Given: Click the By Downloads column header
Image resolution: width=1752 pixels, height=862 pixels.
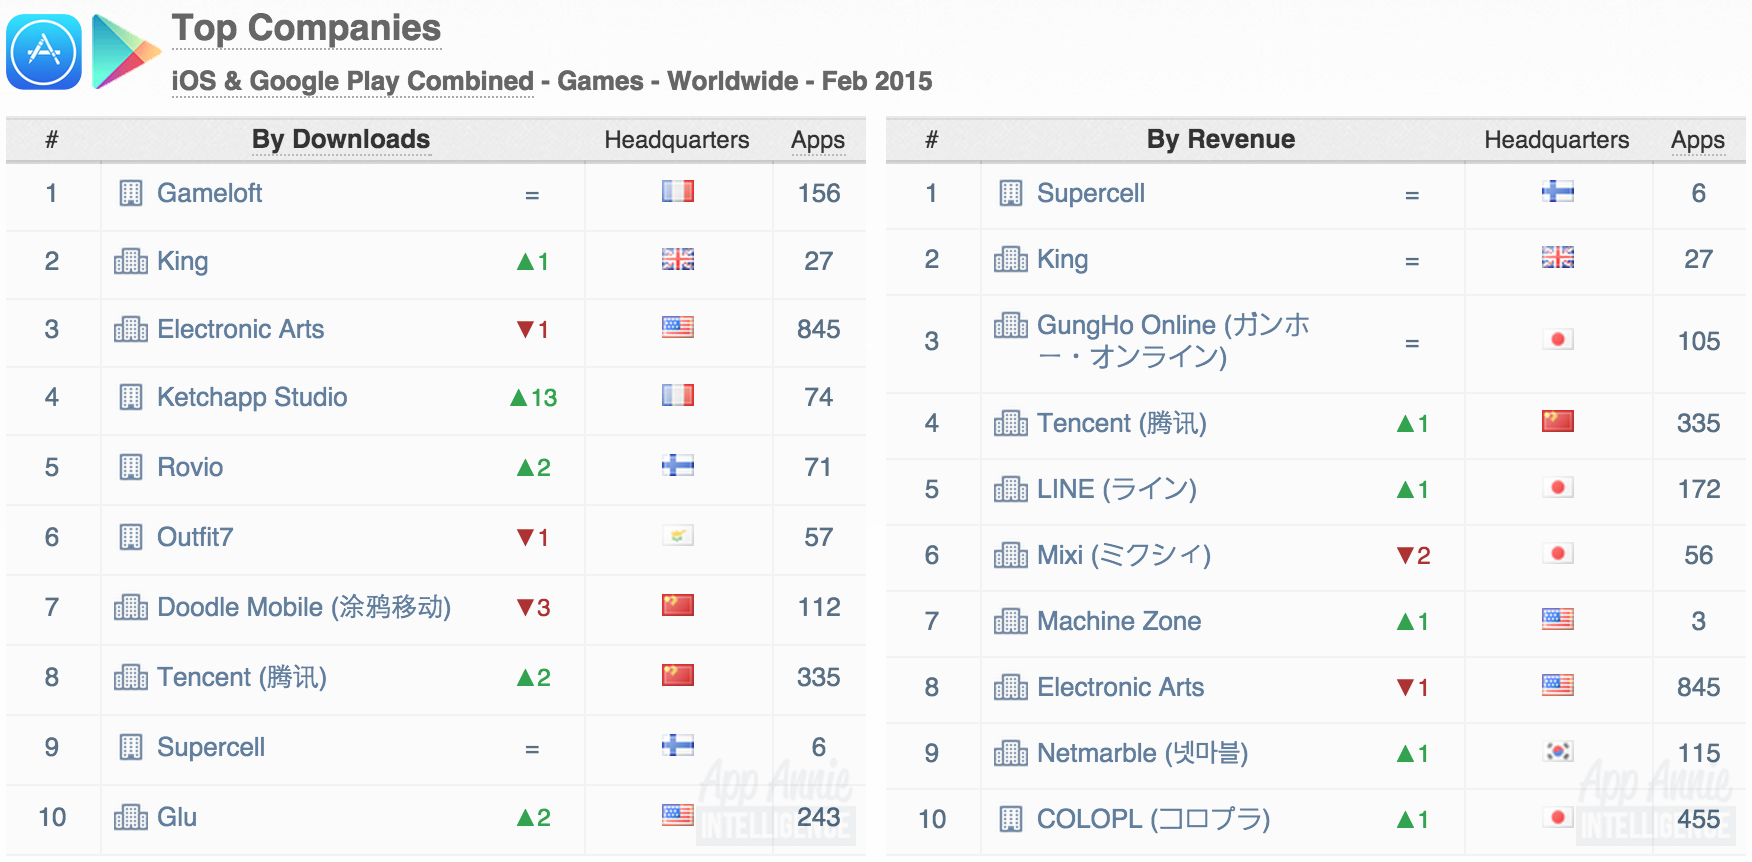Looking at the screenshot, I should click(x=341, y=139).
